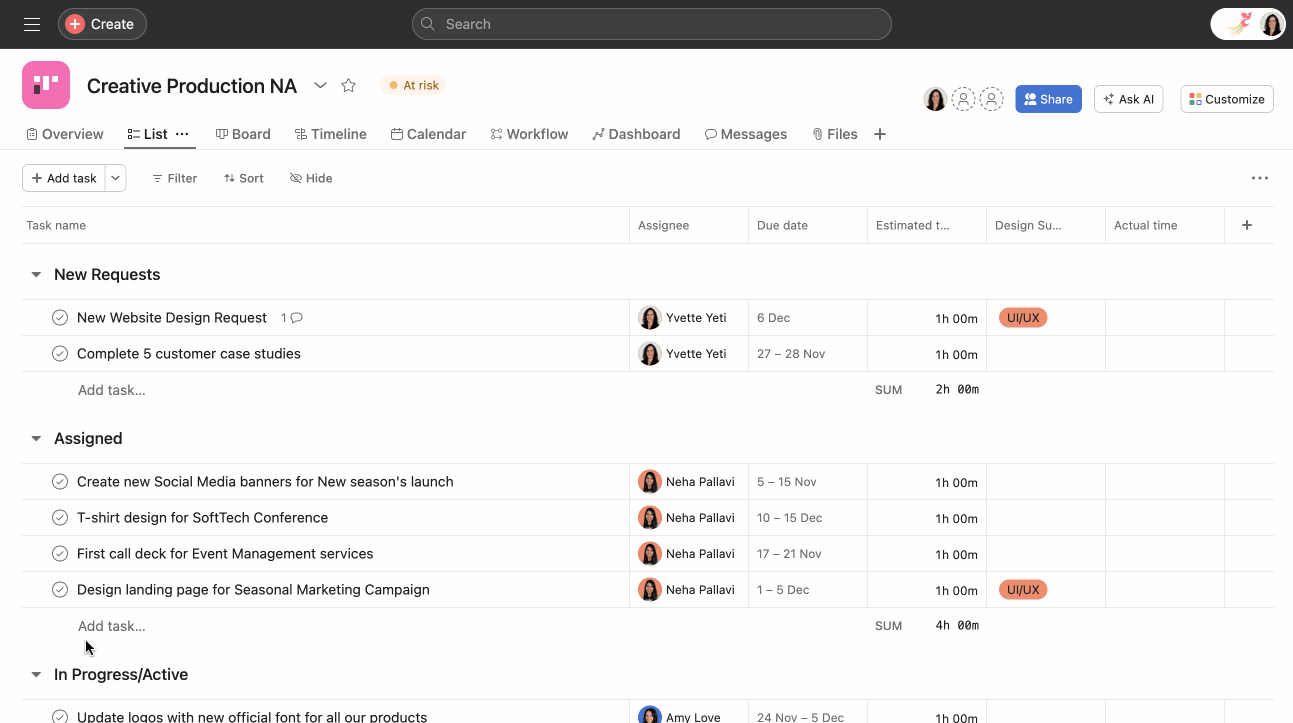Open the hamburger navigation menu

click(x=32, y=24)
